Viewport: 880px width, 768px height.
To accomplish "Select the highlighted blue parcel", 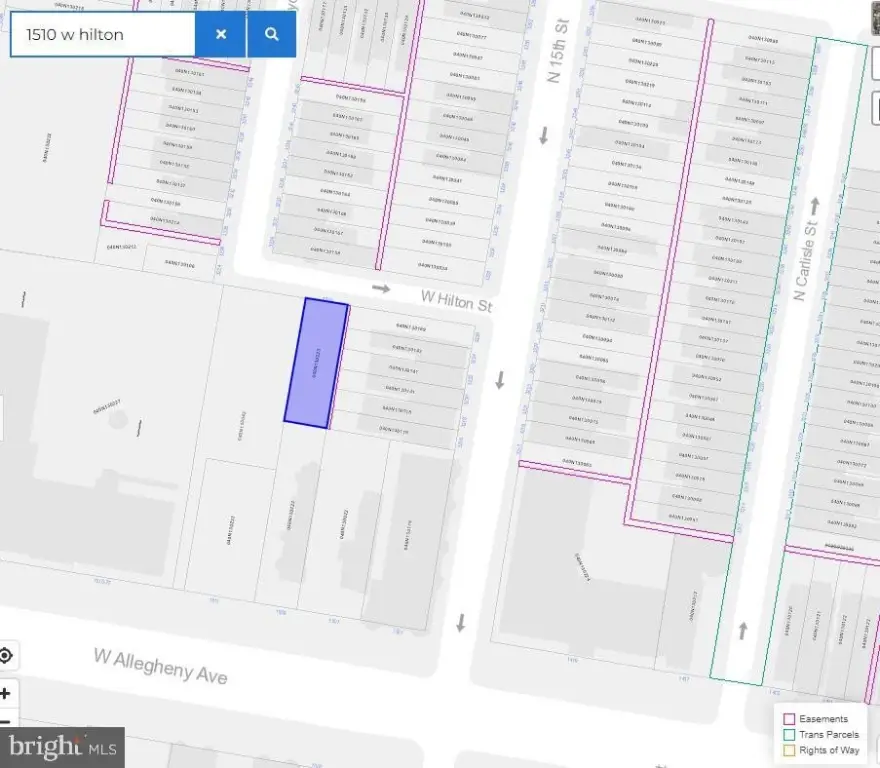I will pos(316,363).
